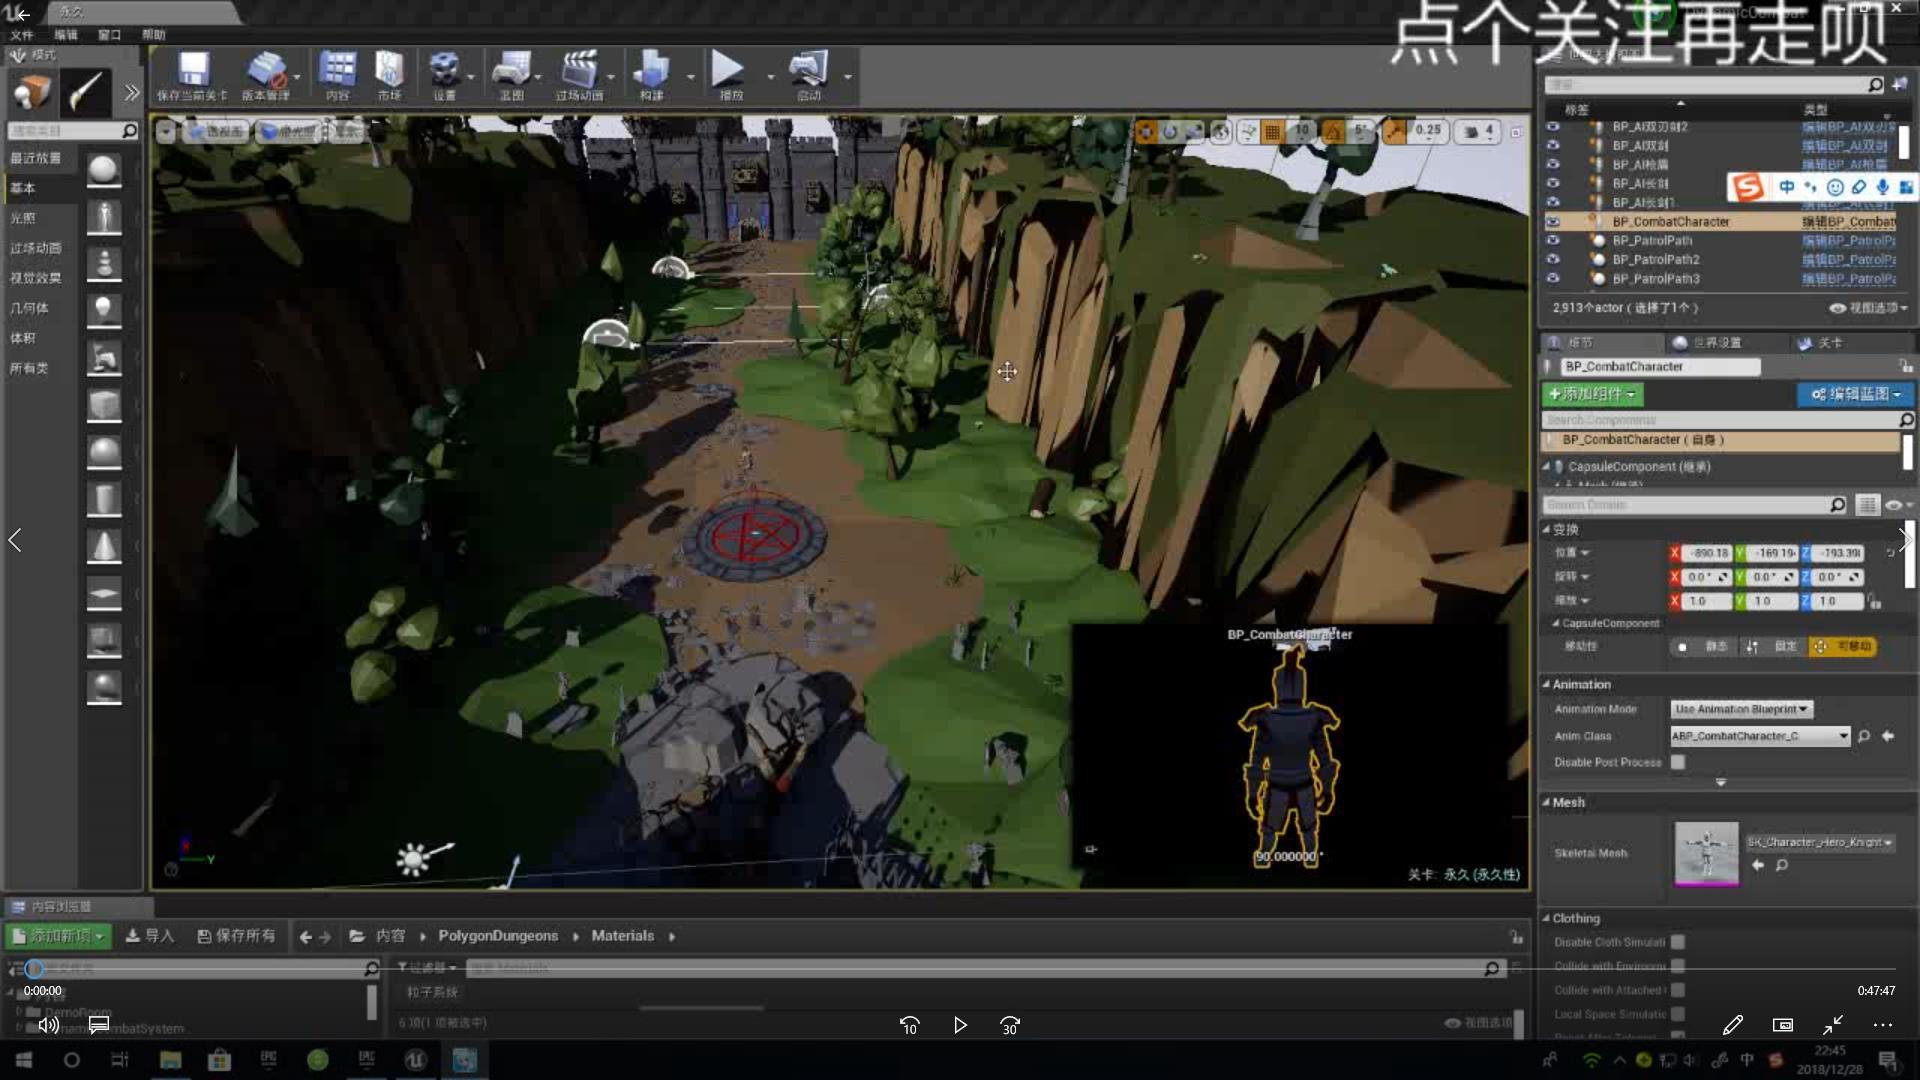Click the video player pen annotation icon
The image size is (1920, 1080).
click(1733, 1025)
